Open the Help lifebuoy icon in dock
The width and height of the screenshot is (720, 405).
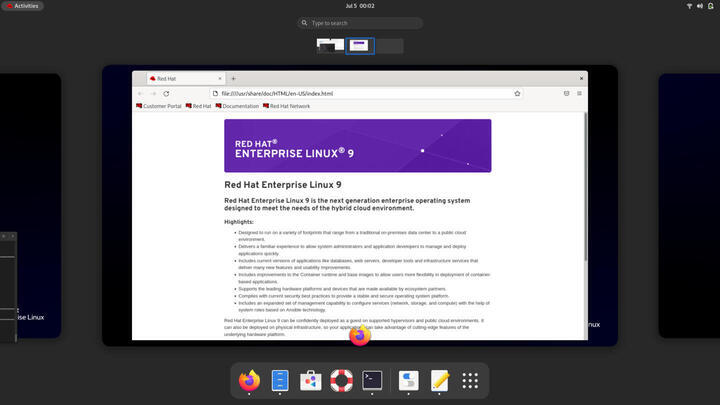[342, 381]
